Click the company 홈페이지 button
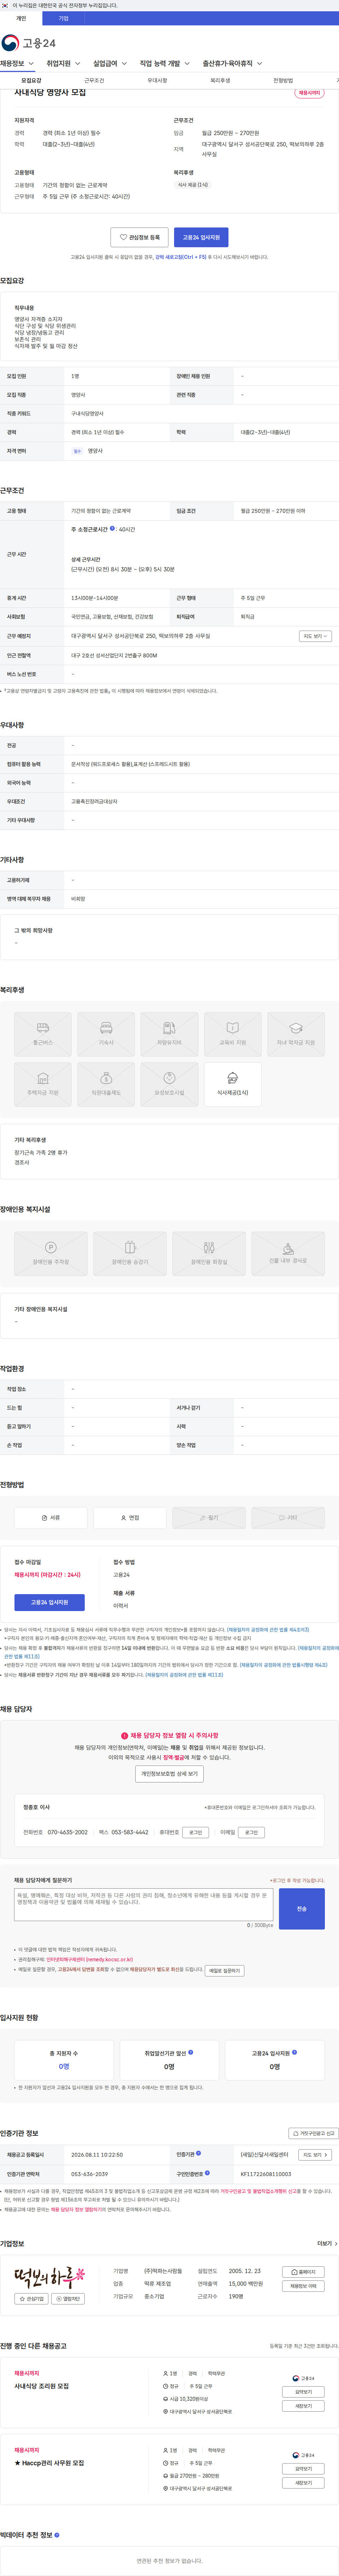Screen dimensions: 339x2576 point(303,2272)
